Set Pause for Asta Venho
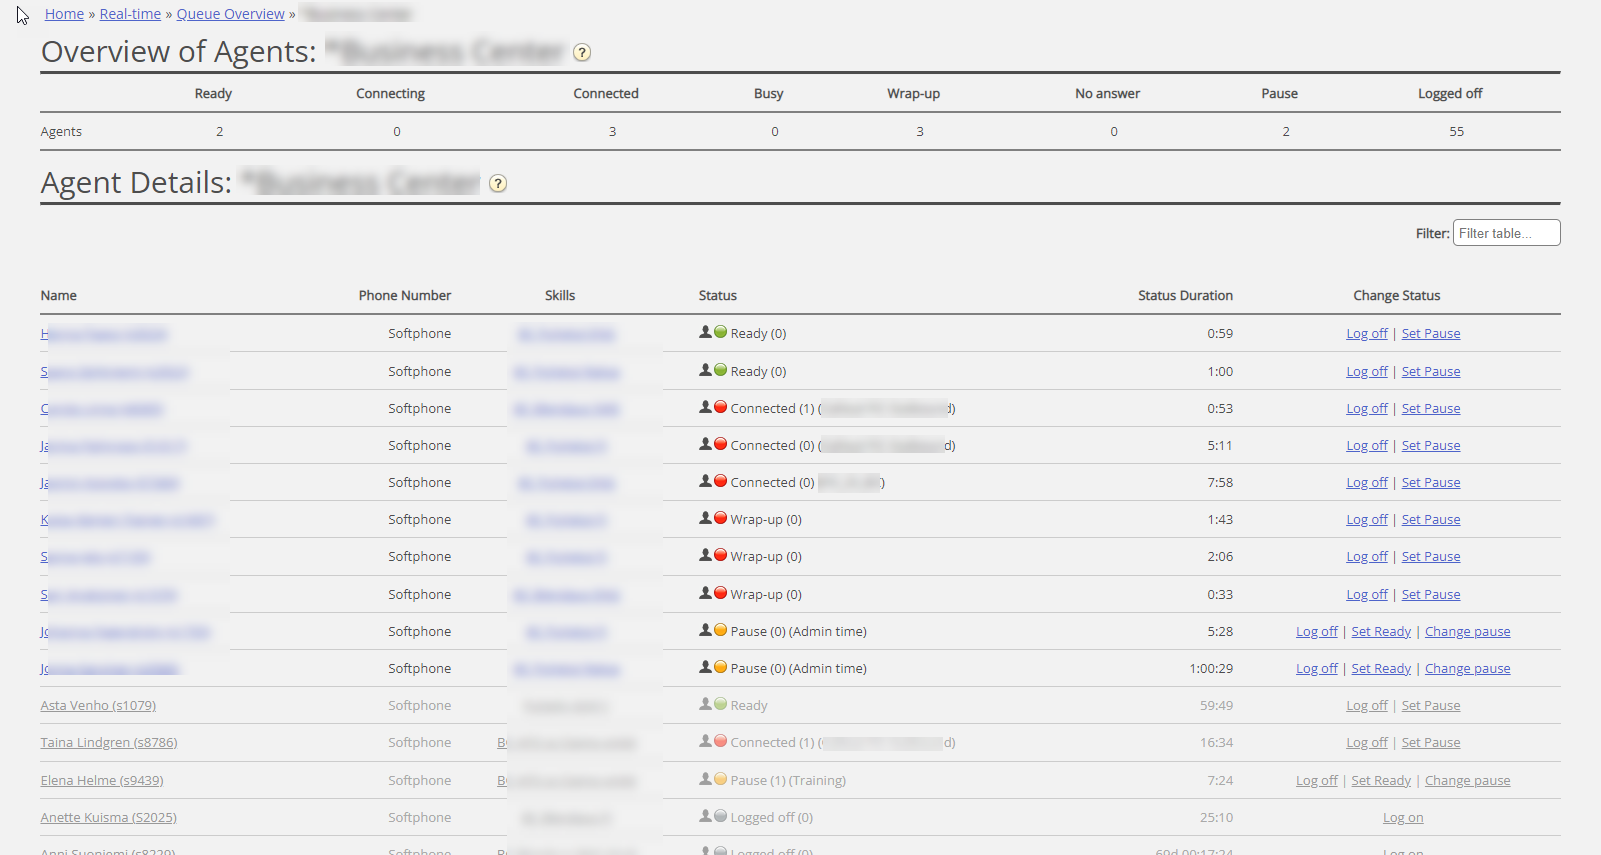Viewport: 1601px width, 855px height. 1430,706
